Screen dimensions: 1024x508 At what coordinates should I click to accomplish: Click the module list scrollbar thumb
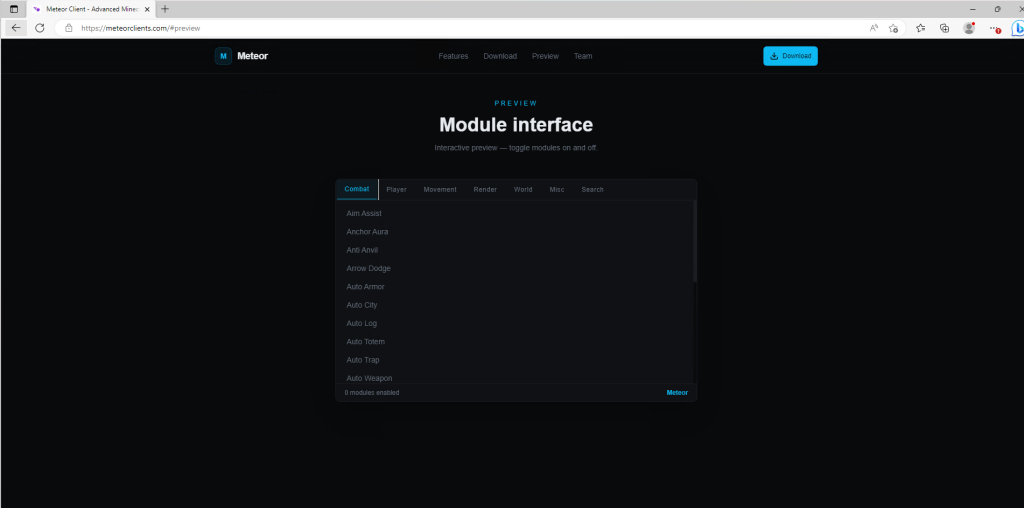coord(695,242)
